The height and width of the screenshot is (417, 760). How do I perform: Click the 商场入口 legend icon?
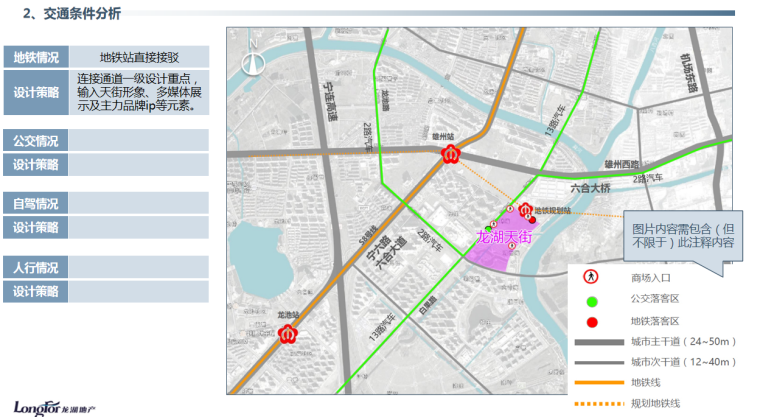pyautogui.click(x=591, y=276)
